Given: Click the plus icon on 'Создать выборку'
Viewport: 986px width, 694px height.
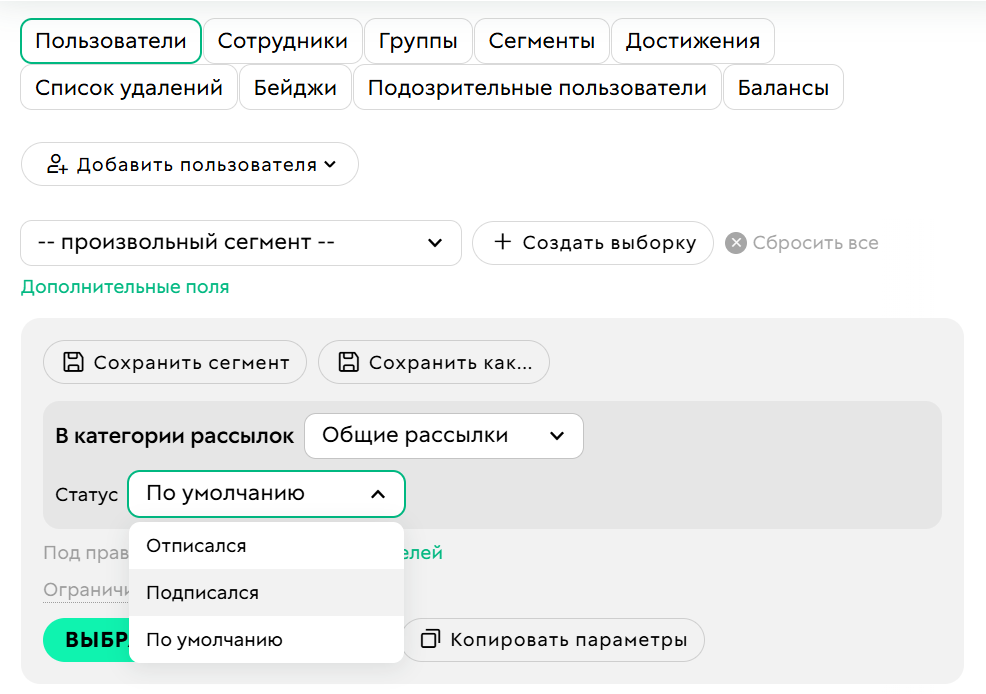Looking at the screenshot, I should tap(502, 242).
